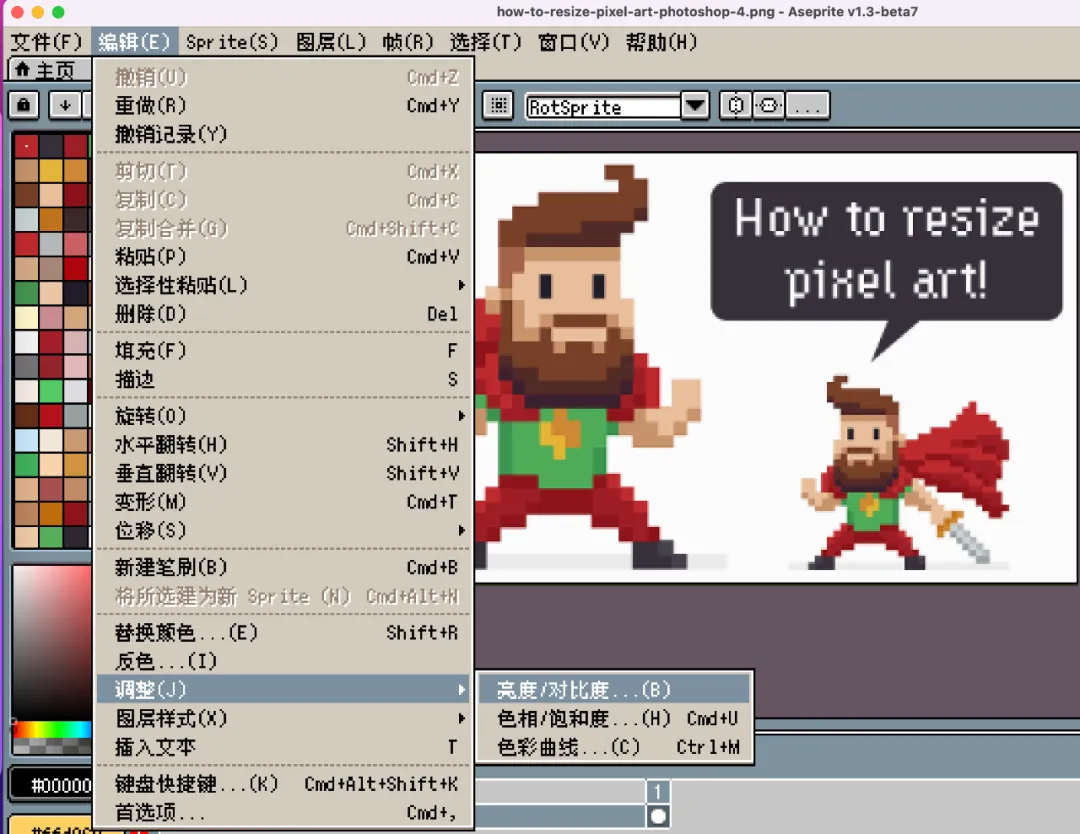This screenshot has height=834, width=1080.
Task: Click the palette lock icon
Action: click(24, 105)
